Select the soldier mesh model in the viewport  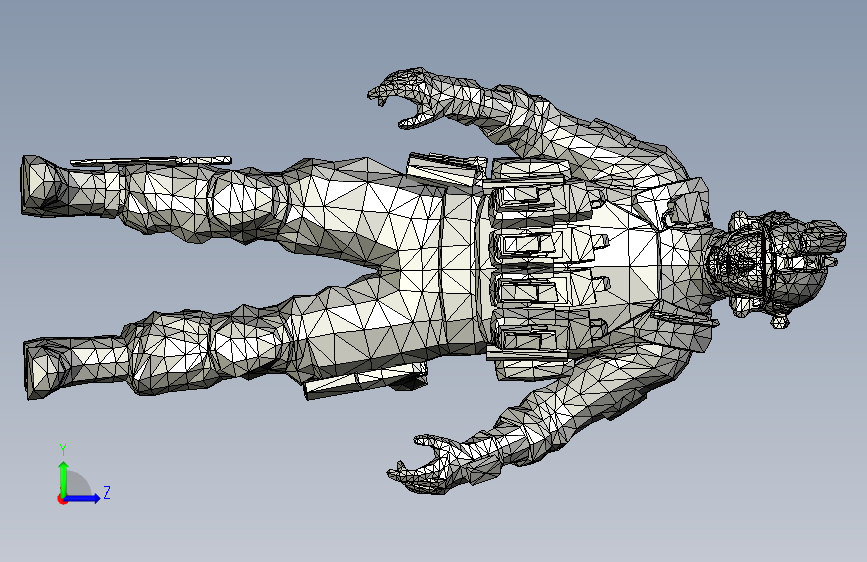pyautogui.click(x=434, y=281)
